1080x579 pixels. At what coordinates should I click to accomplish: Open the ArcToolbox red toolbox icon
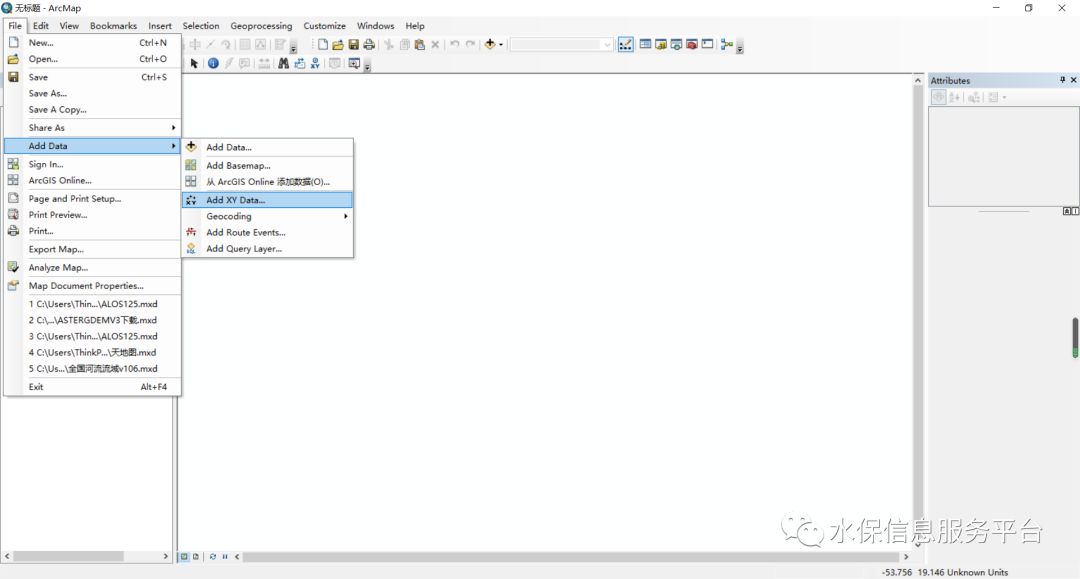tap(692, 44)
